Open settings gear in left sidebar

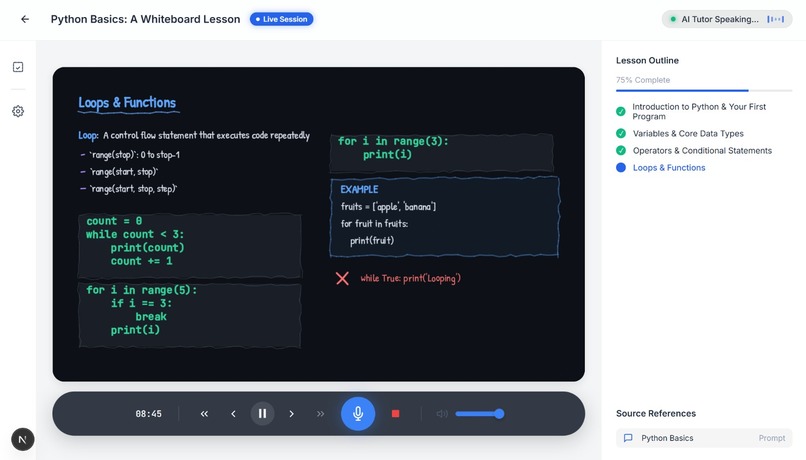(x=18, y=111)
